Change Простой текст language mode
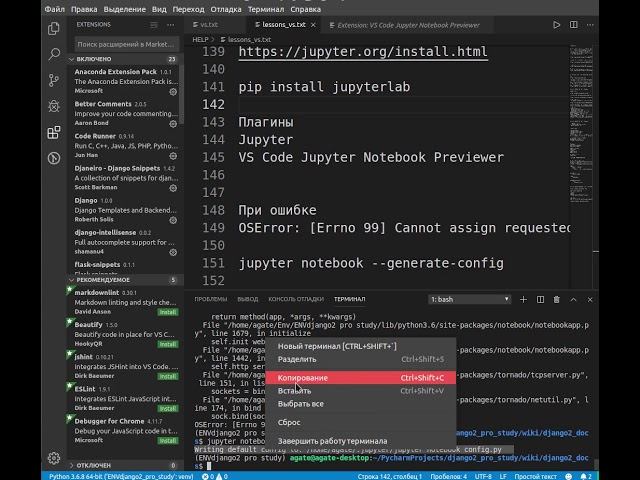The width and height of the screenshot is (640, 480). (x=536, y=476)
